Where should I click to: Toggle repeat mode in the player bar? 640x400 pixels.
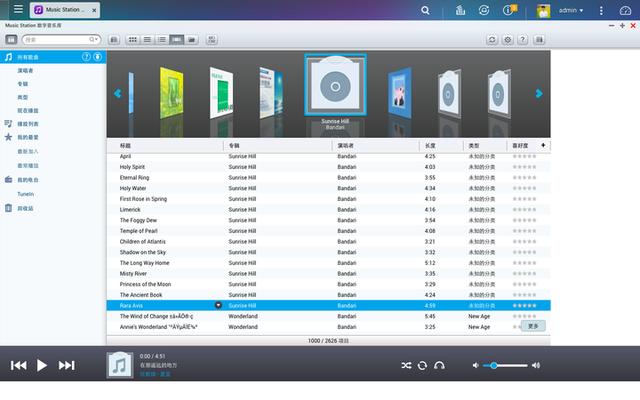[x=422, y=366]
